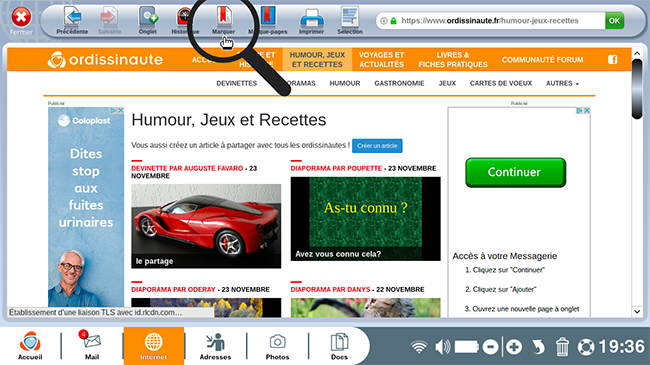Viewport: 650px width, 365px height.
Task: Click the ordissinaute logo
Action: tap(105, 60)
